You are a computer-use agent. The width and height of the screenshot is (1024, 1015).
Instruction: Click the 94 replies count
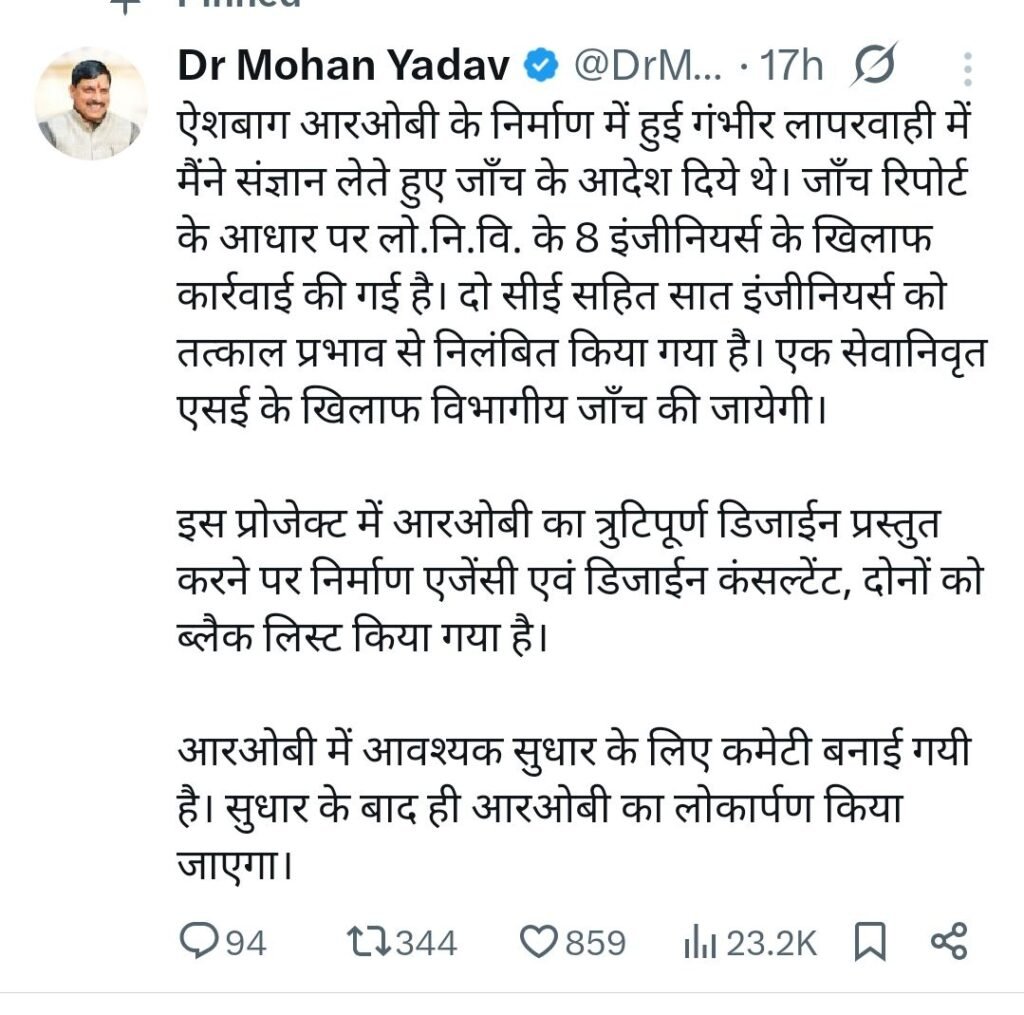click(245, 942)
